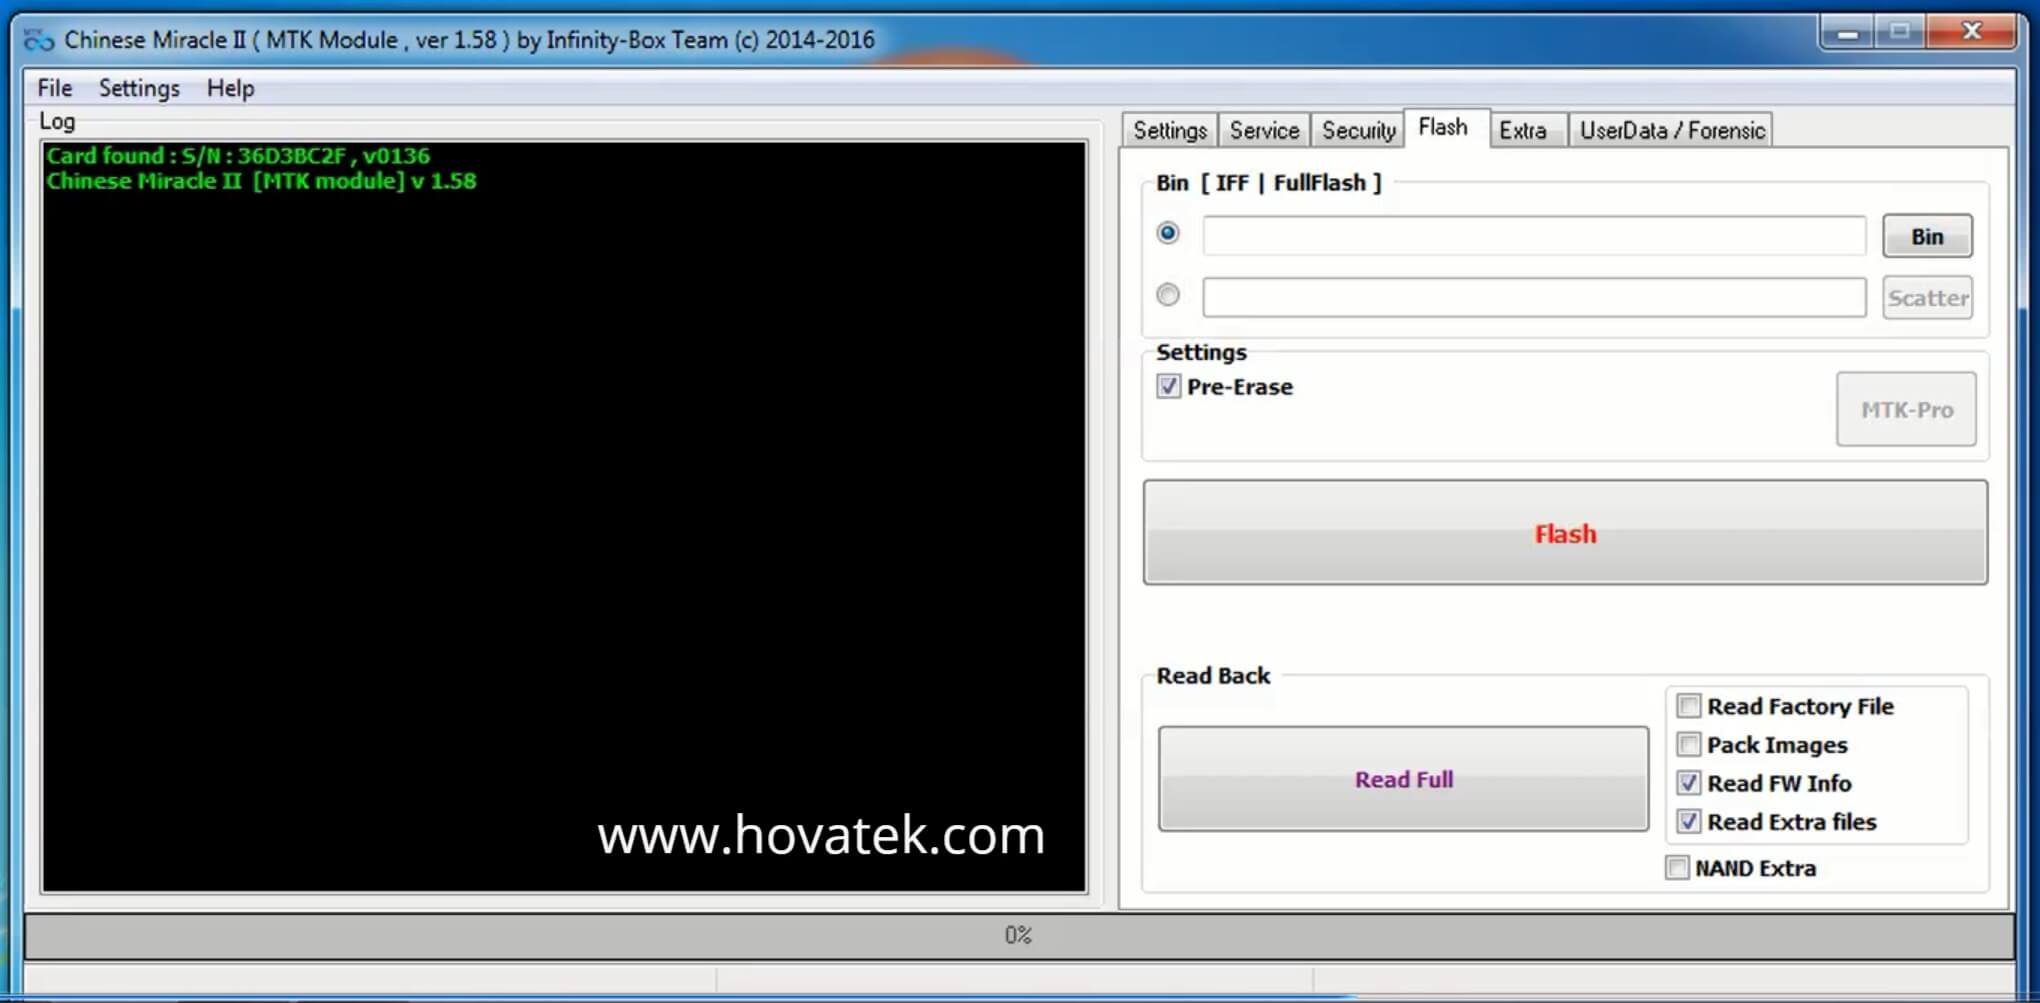Close the Chinese Miracle window
Viewport: 2040px width, 1003px height.
click(x=1971, y=32)
